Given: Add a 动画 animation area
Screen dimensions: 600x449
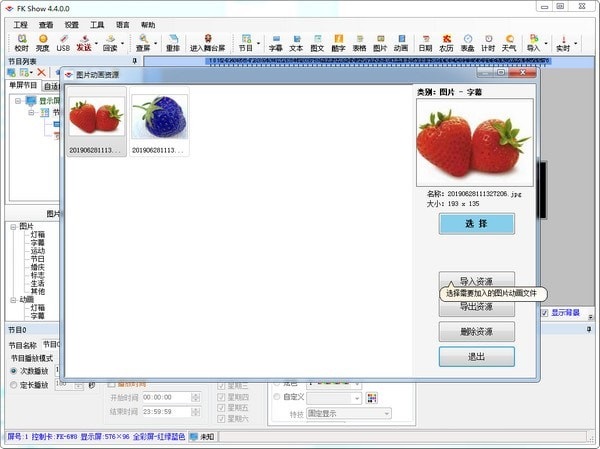Looking at the screenshot, I should click(401, 43).
